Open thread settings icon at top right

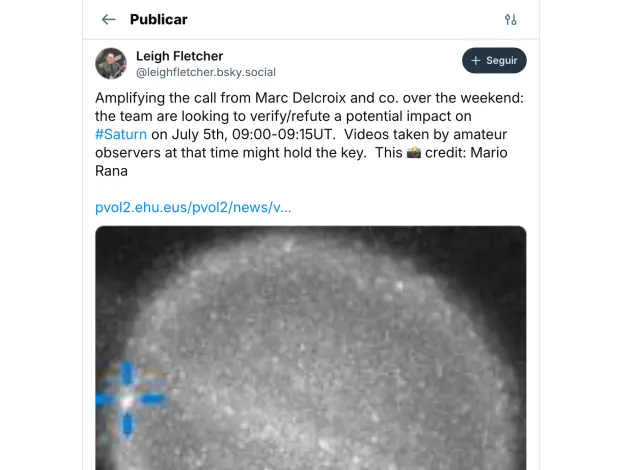[511, 19]
